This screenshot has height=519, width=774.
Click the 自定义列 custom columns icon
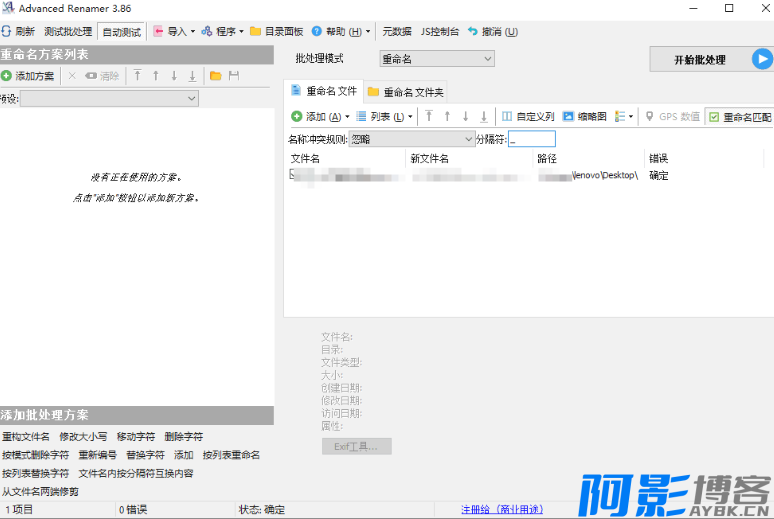(x=507, y=116)
